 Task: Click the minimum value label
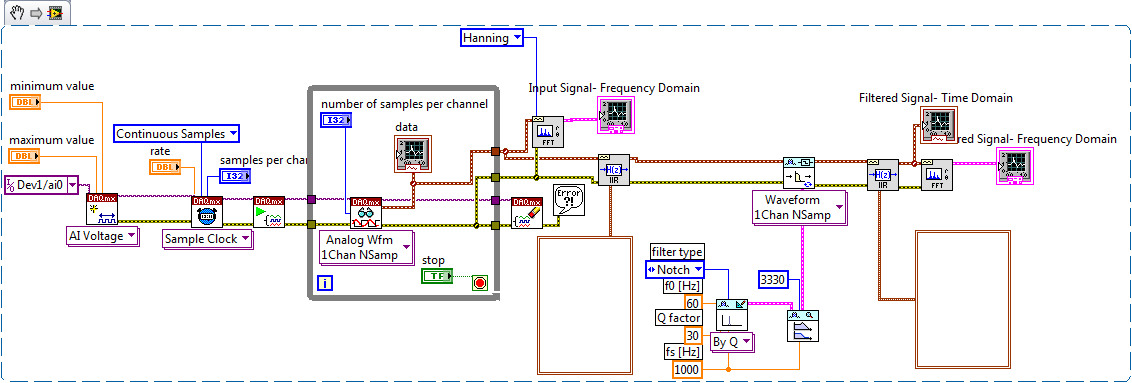[52, 87]
